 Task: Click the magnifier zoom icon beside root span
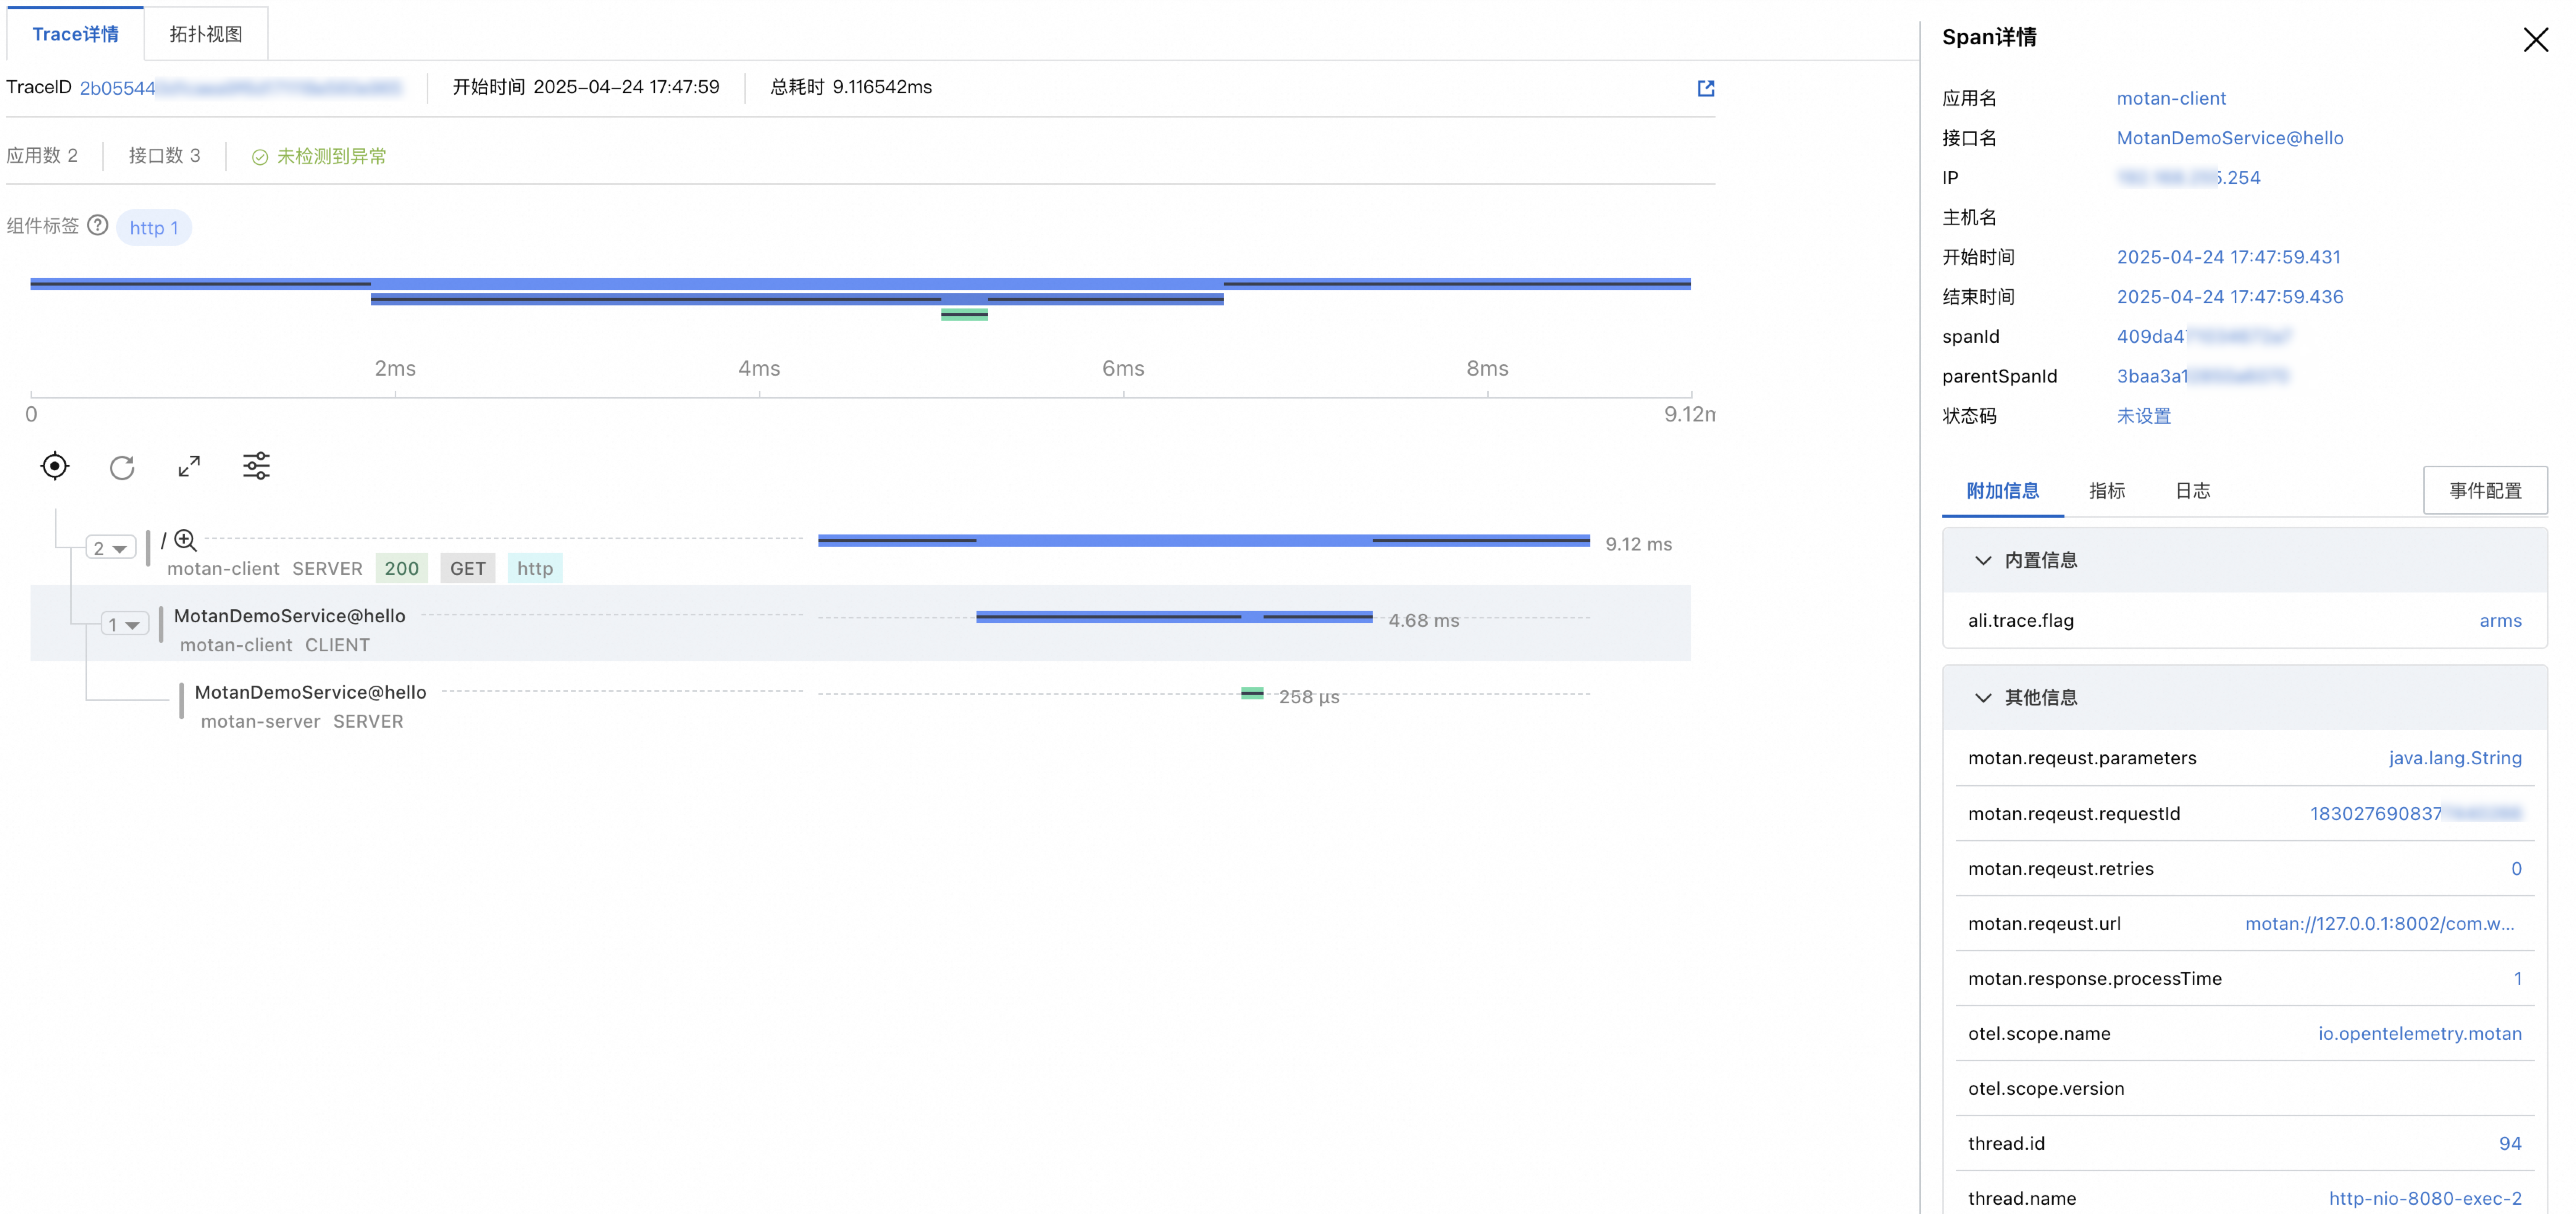pos(185,541)
